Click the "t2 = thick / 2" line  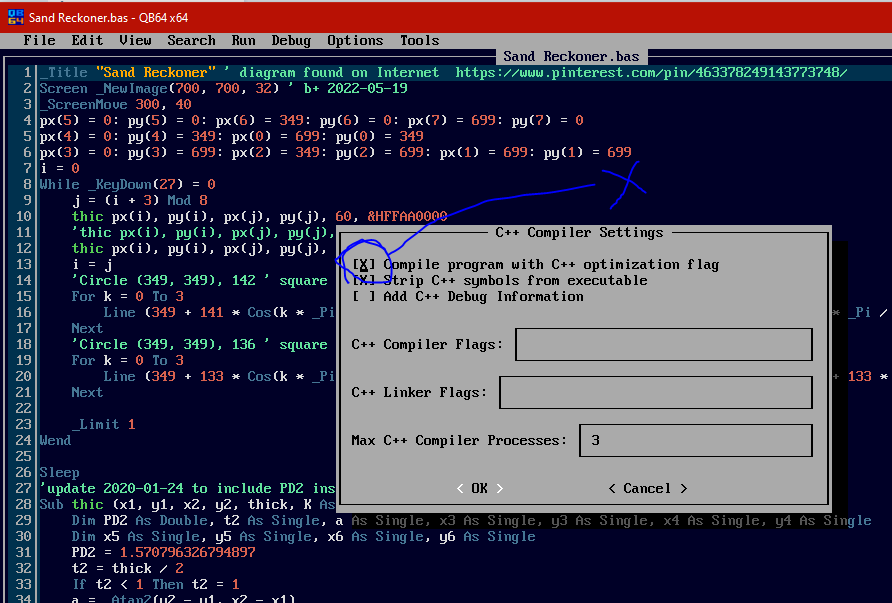[127, 568]
